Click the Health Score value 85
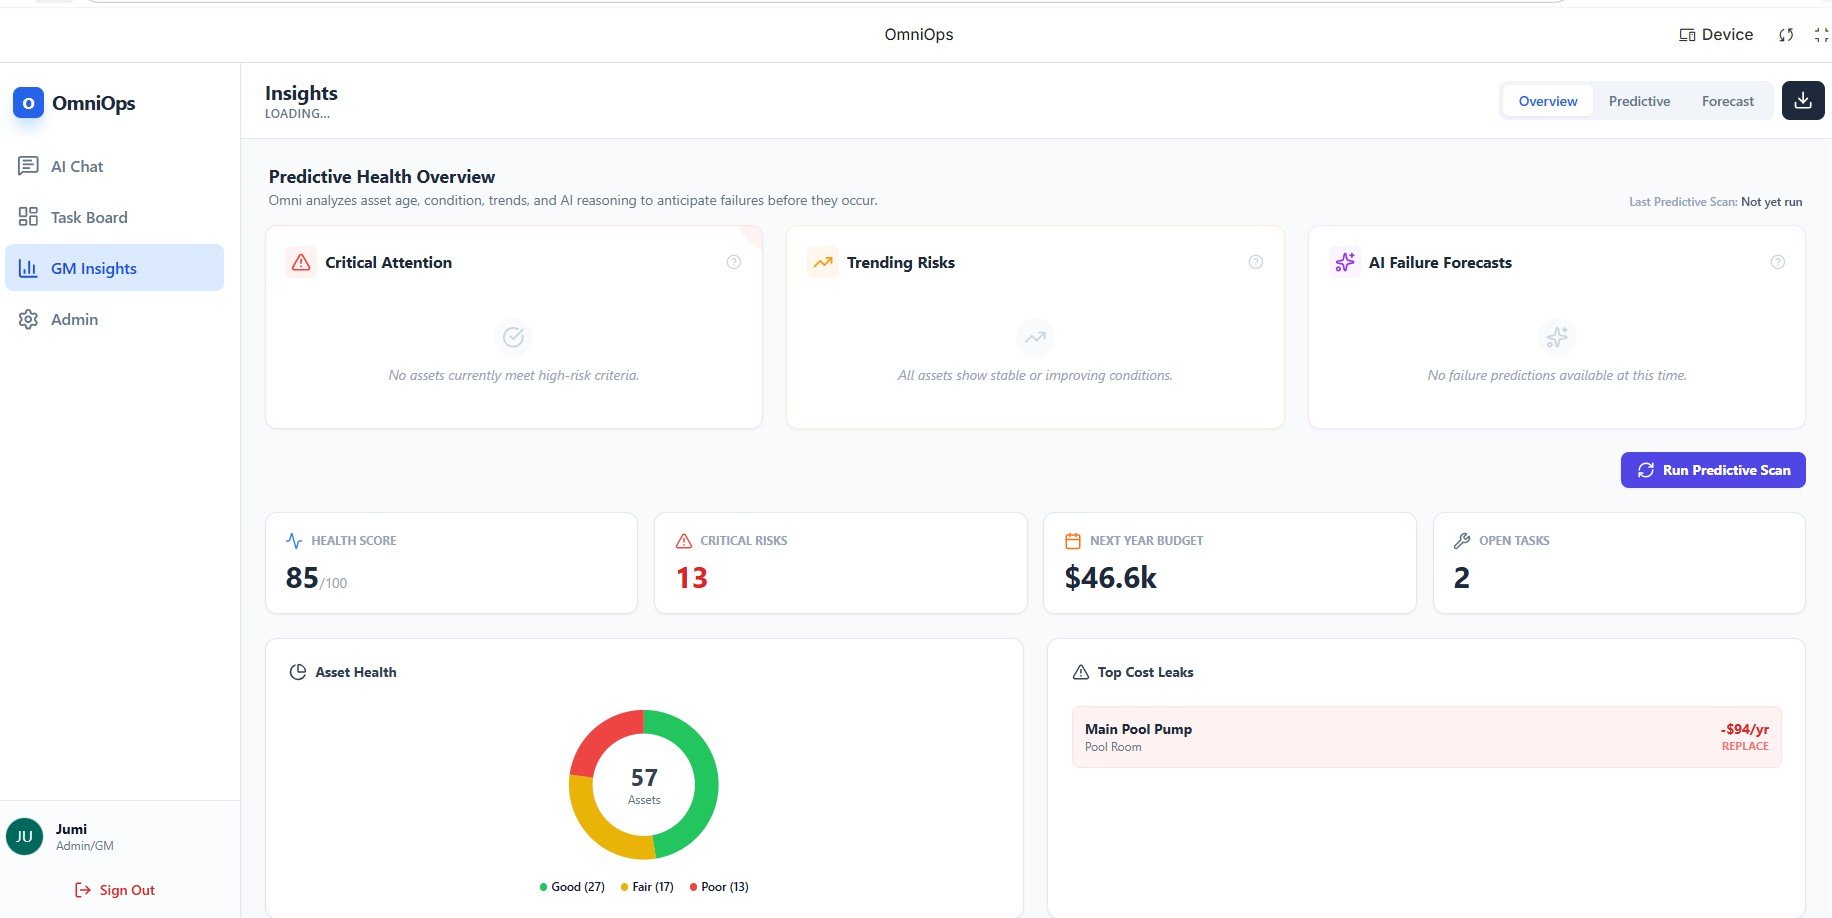Image resolution: width=1832 pixels, height=918 pixels. [x=302, y=578]
